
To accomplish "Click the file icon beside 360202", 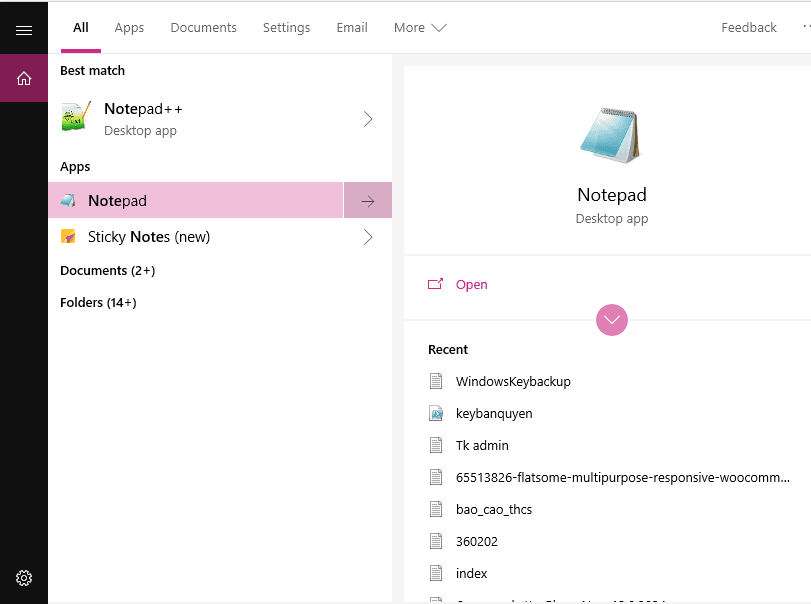I will click(436, 541).
